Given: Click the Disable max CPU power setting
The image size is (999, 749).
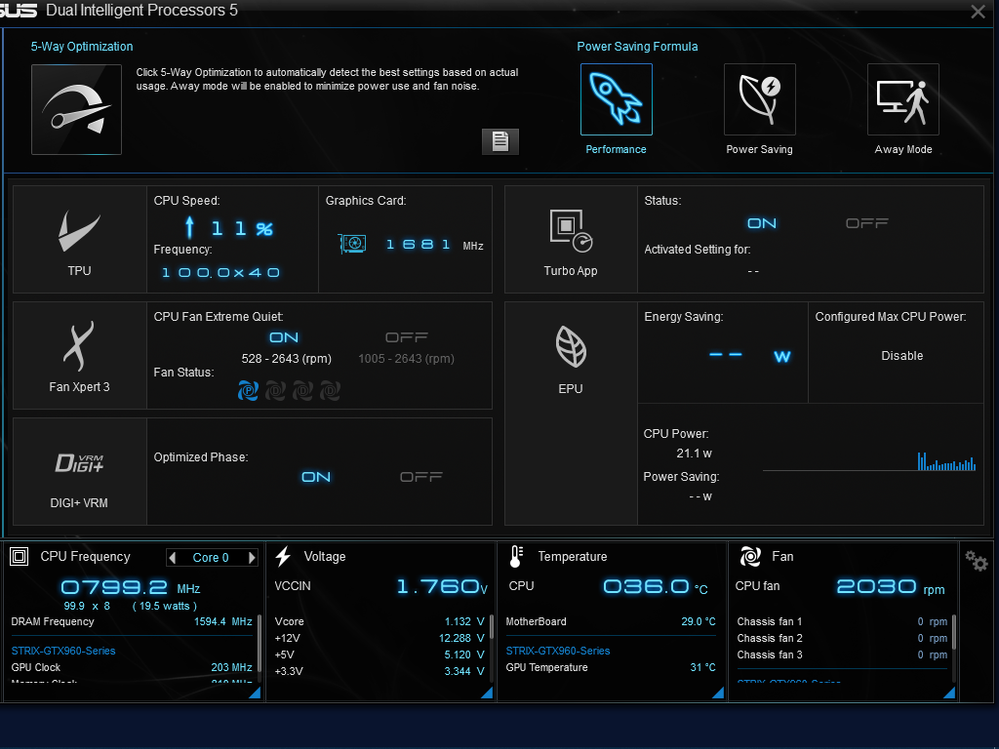Looking at the screenshot, I should tap(902, 356).
